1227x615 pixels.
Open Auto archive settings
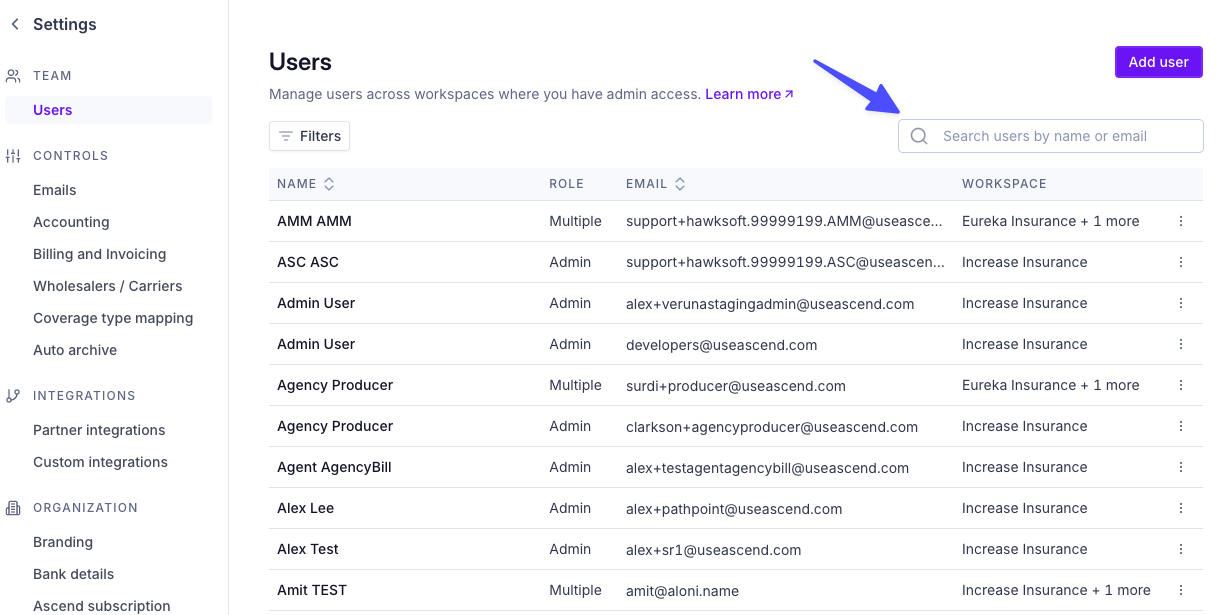pos(75,350)
